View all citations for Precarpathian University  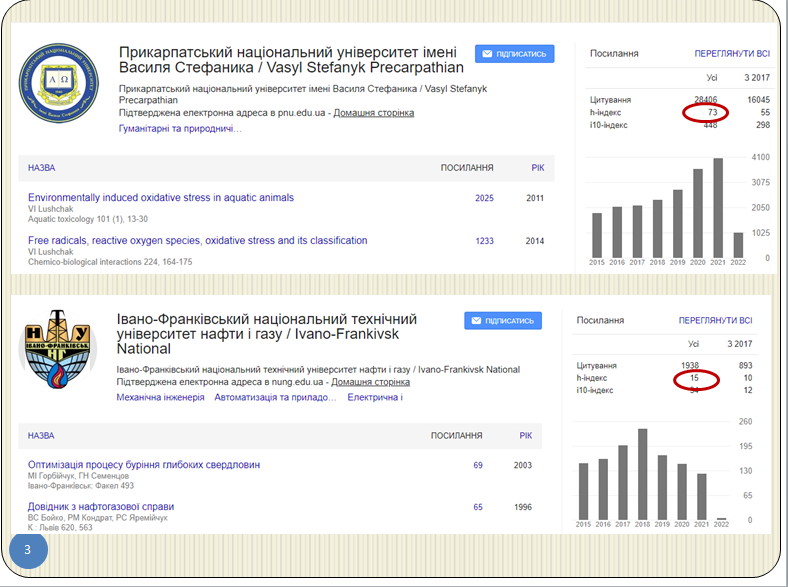point(732,54)
